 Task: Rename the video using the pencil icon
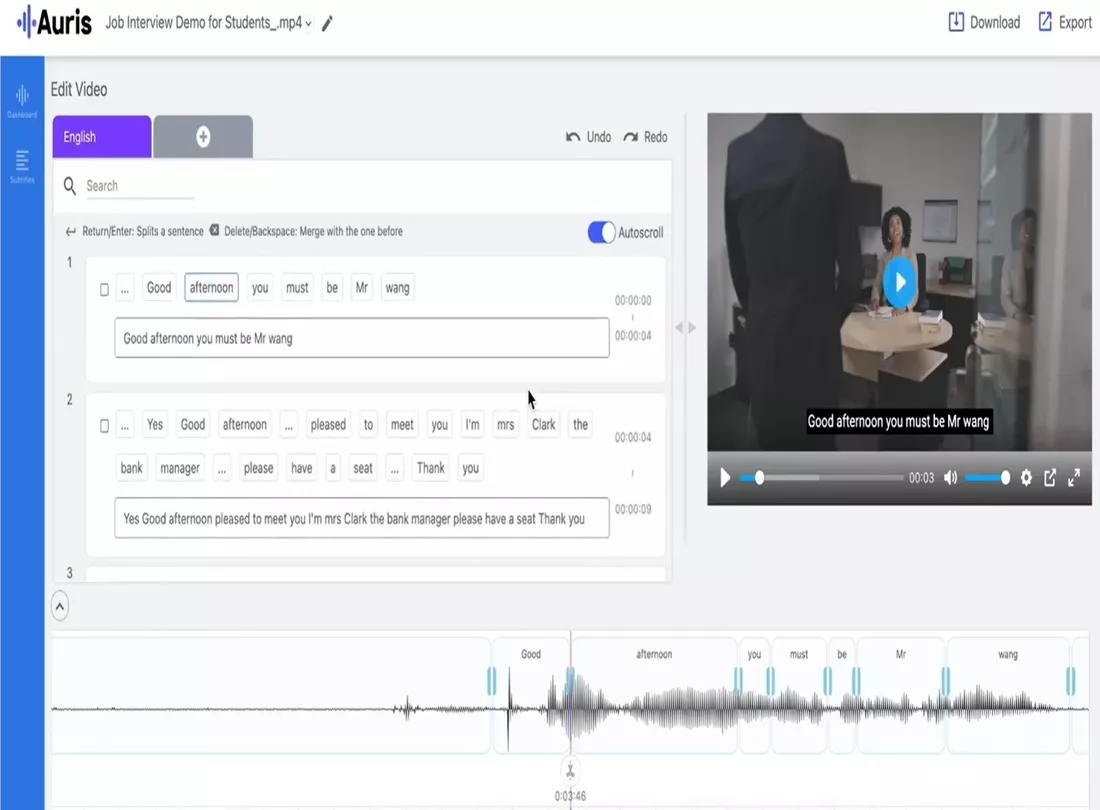coord(326,22)
